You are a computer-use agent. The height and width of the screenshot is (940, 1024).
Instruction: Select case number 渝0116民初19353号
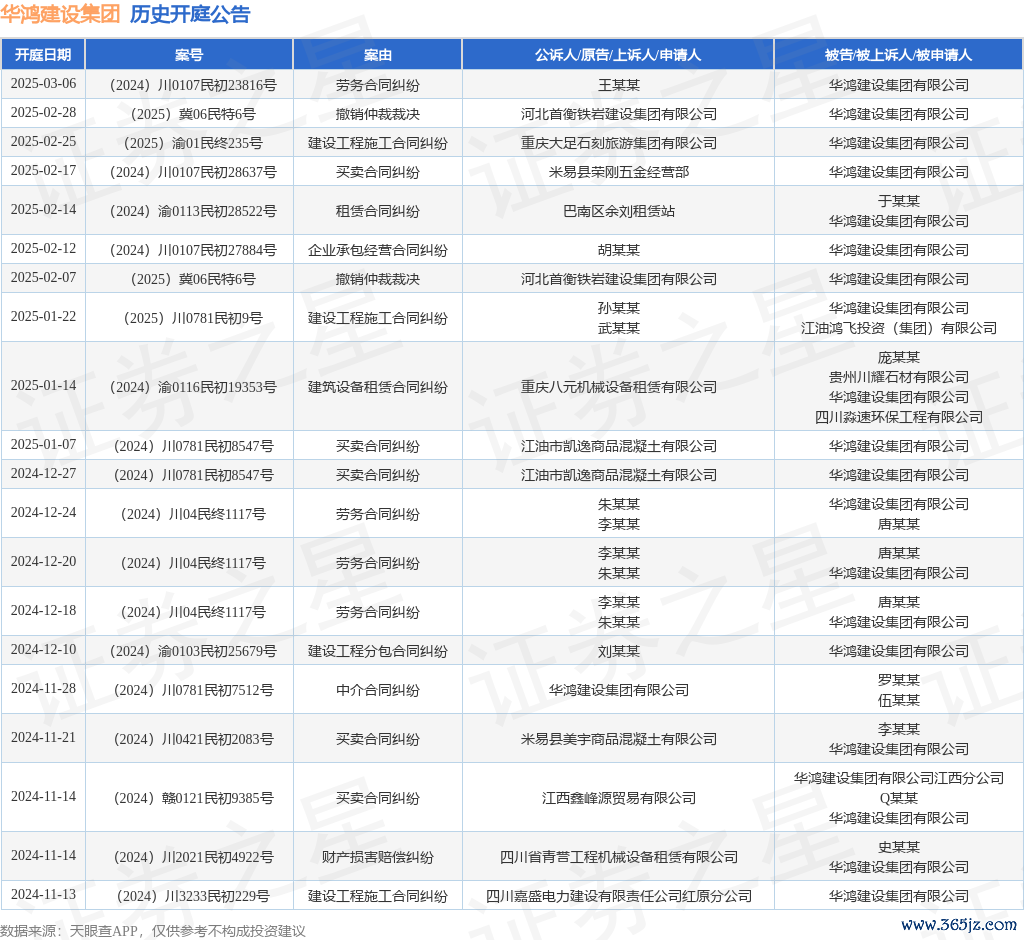click(x=193, y=387)
